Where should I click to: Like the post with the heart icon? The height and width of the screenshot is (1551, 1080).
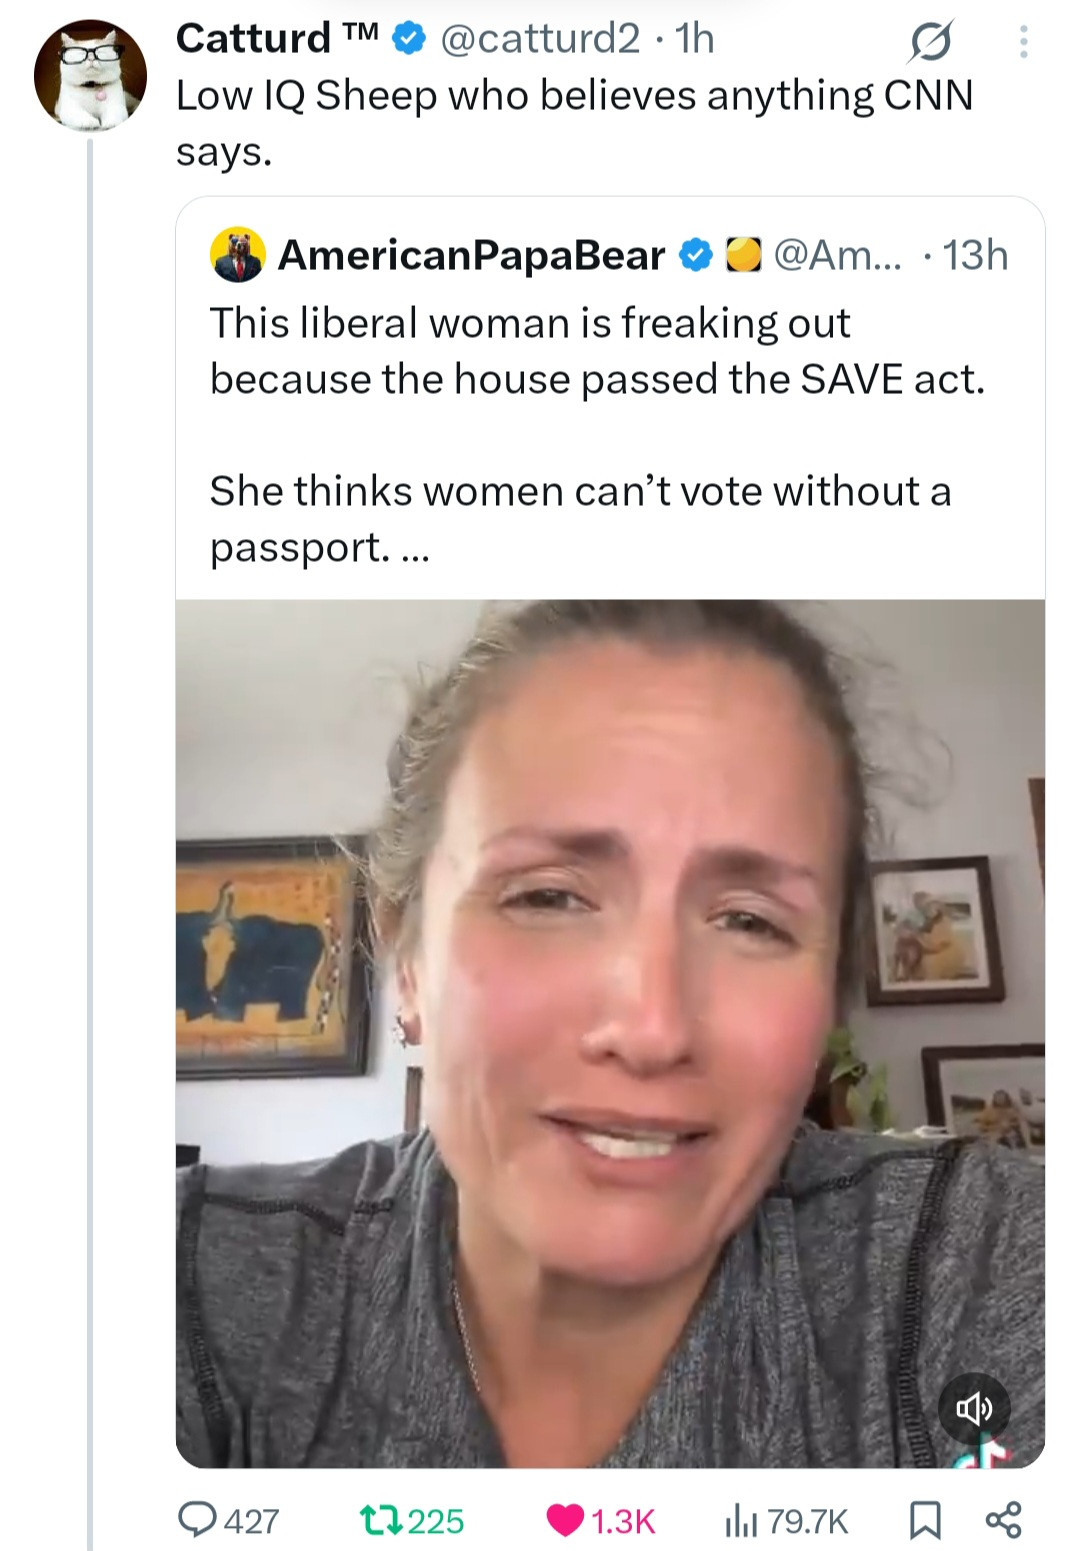coord(565,1520)
